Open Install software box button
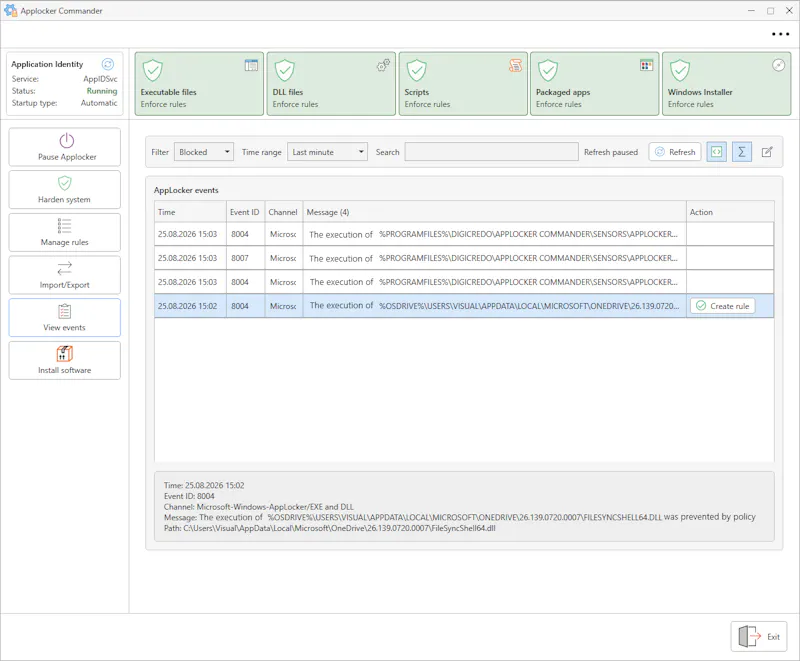The width and height of the screenshot is (800, 661). [65, 361]
